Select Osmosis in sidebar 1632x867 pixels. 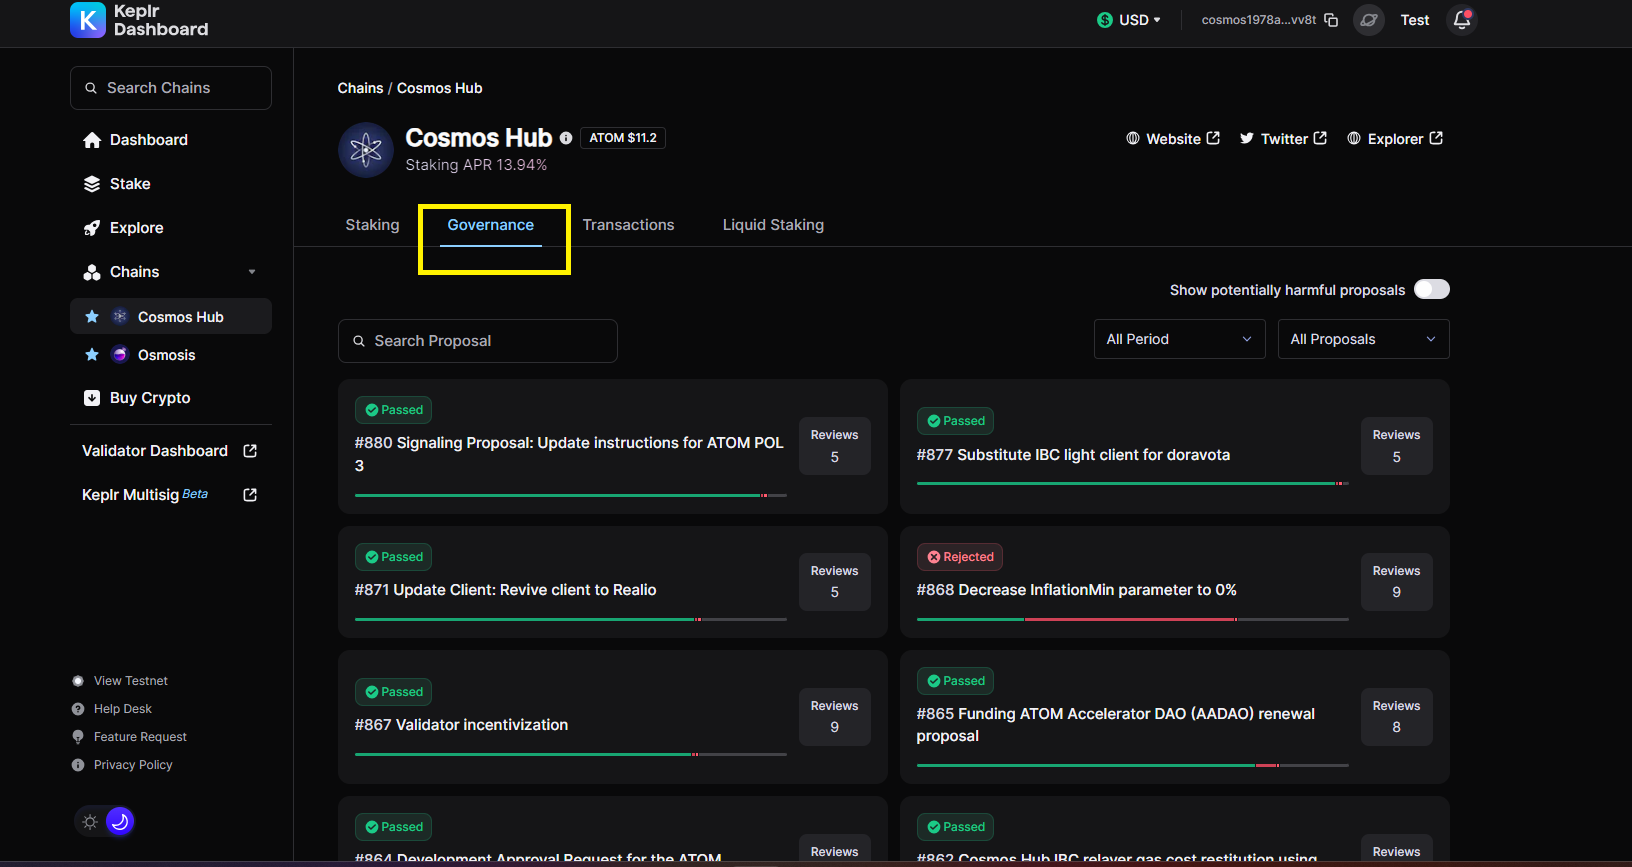click(171, 355)
